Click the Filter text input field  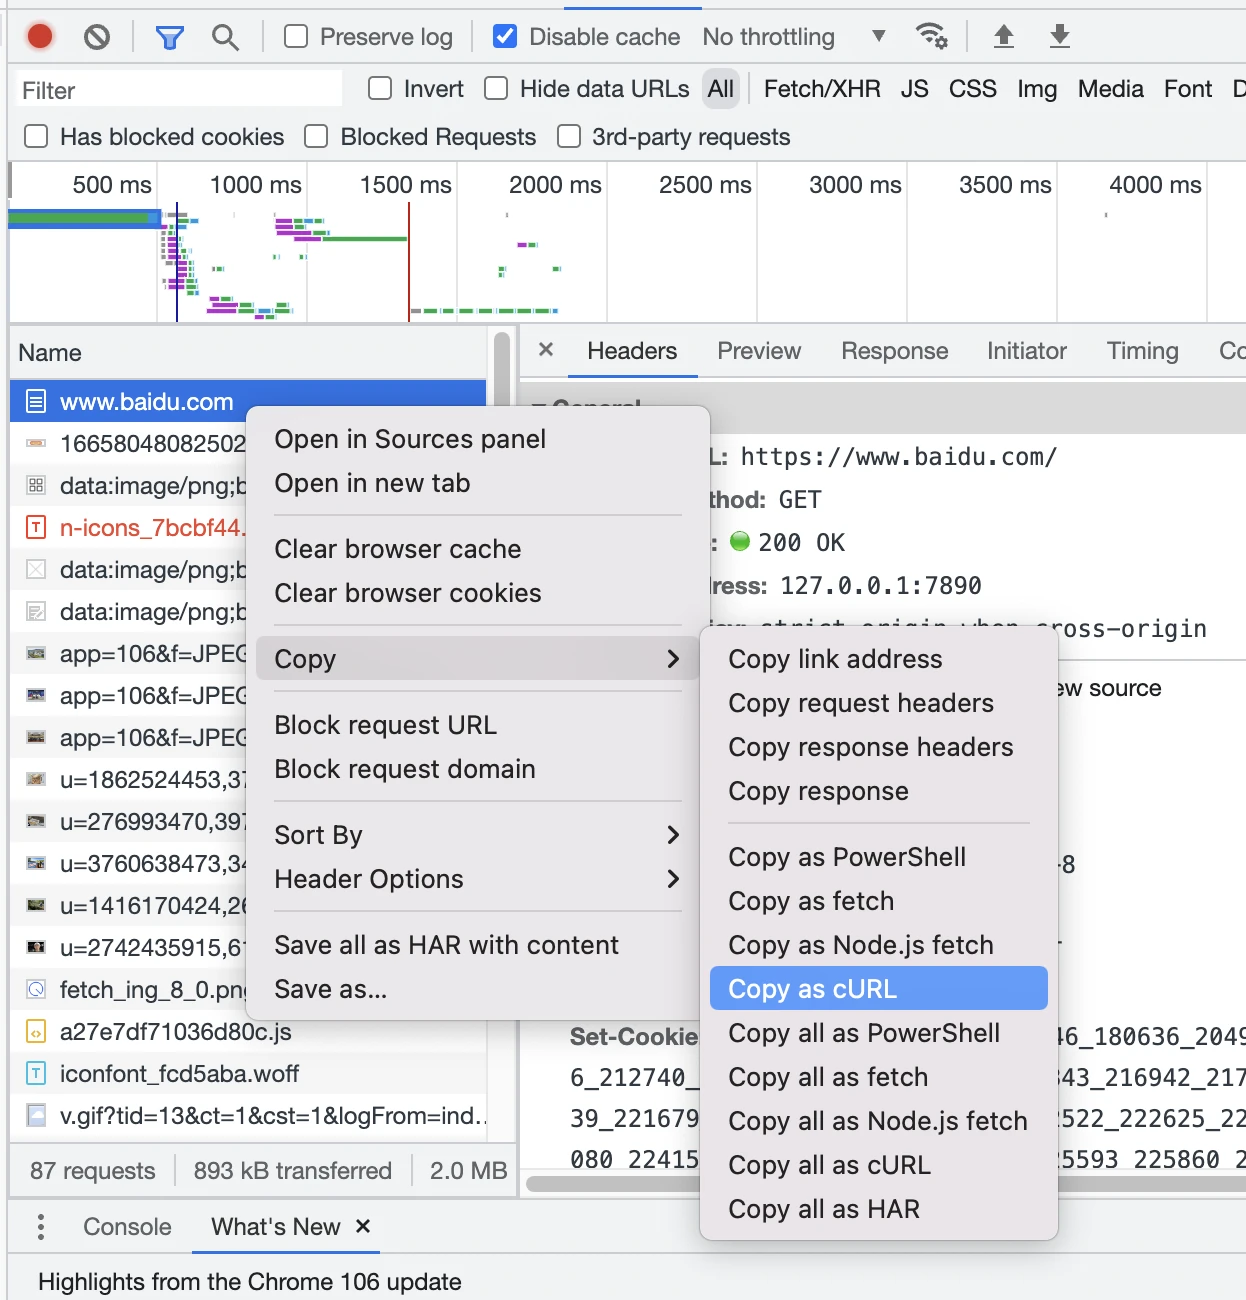click(x=178, y=90)
